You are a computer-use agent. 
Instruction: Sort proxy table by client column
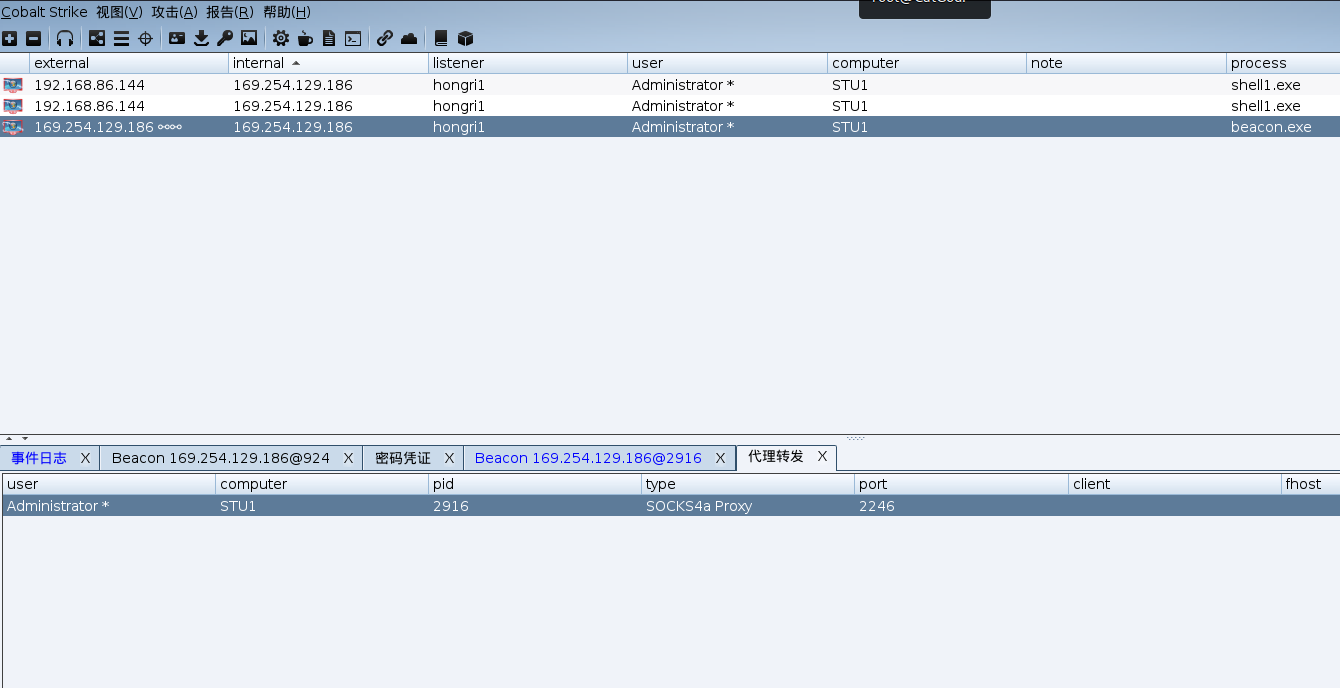point(1175,484)
